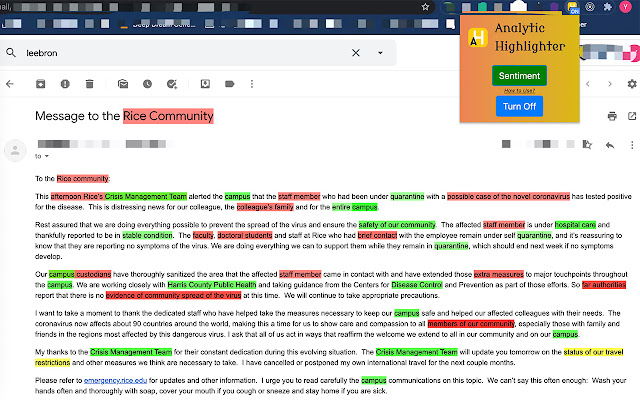Apply a label using the label icon
Screen dimensions: 640x400
point(231,83)
